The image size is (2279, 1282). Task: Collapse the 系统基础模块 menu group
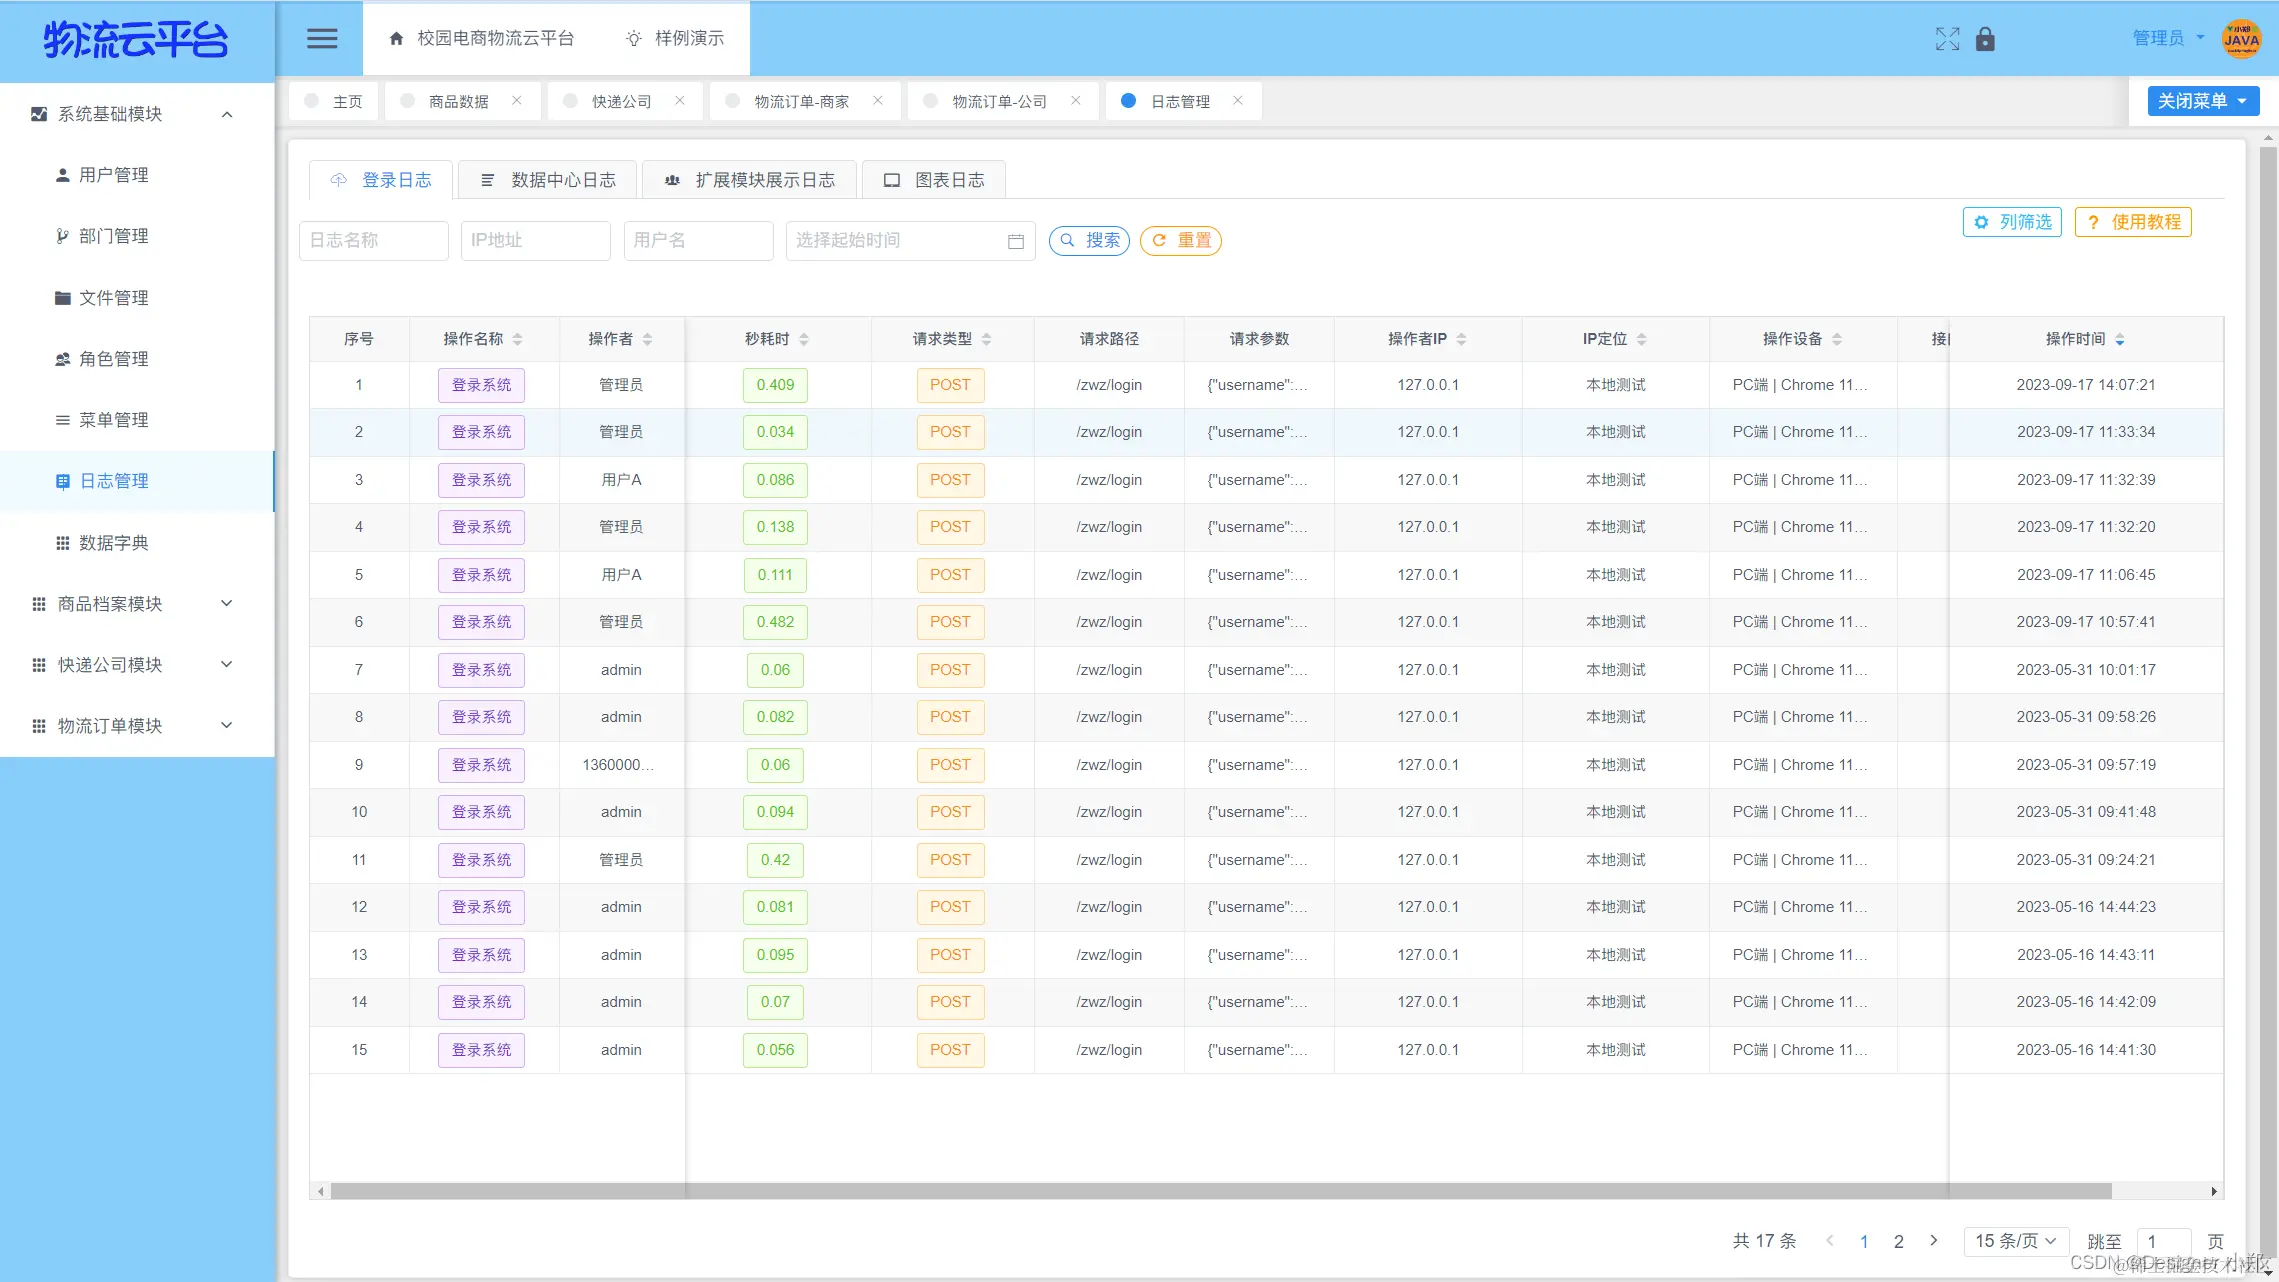tap(227, 114)
